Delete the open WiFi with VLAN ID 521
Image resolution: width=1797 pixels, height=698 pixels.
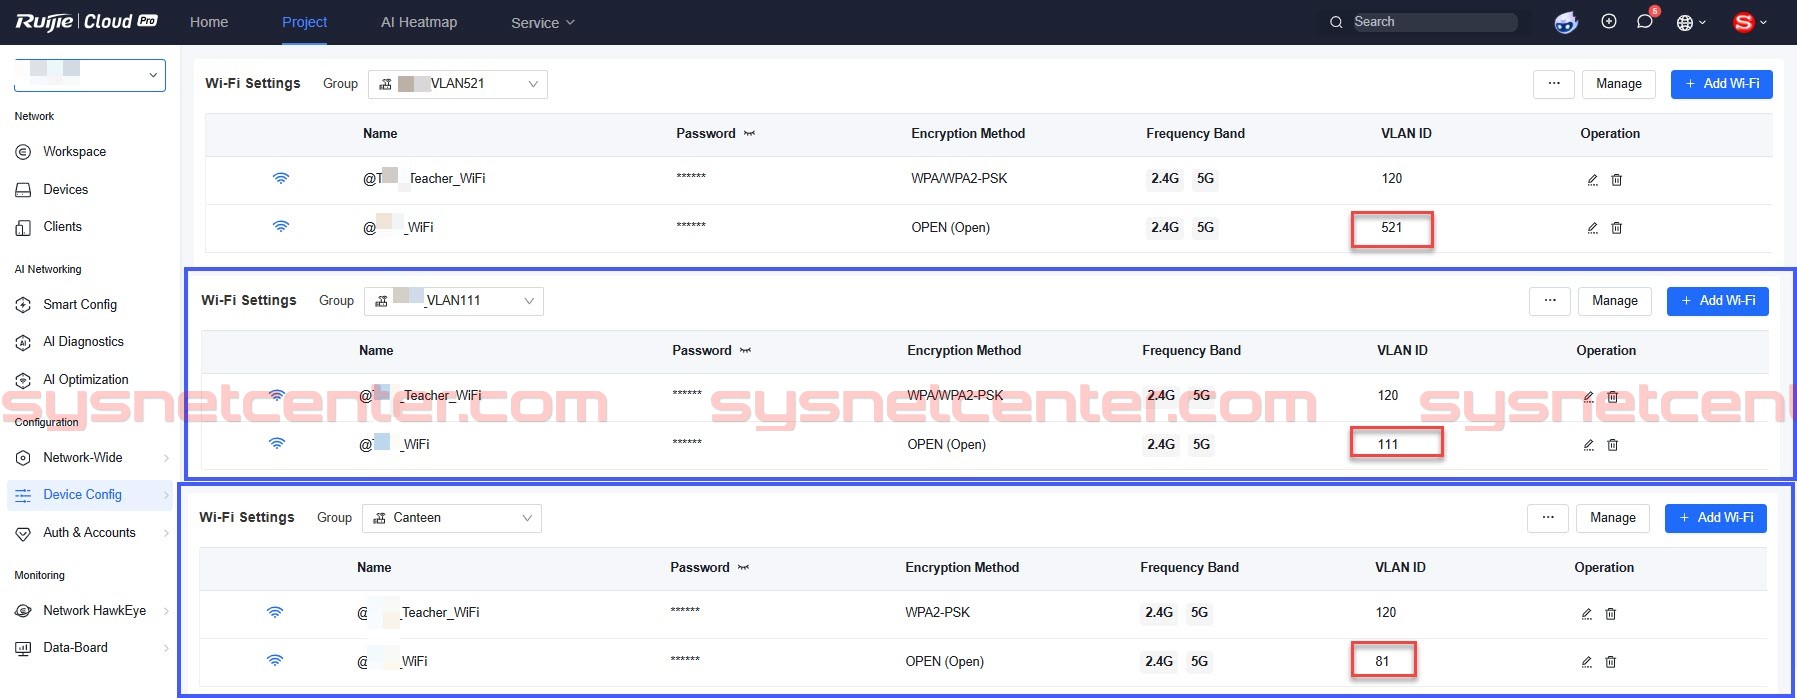point(1616,228)
